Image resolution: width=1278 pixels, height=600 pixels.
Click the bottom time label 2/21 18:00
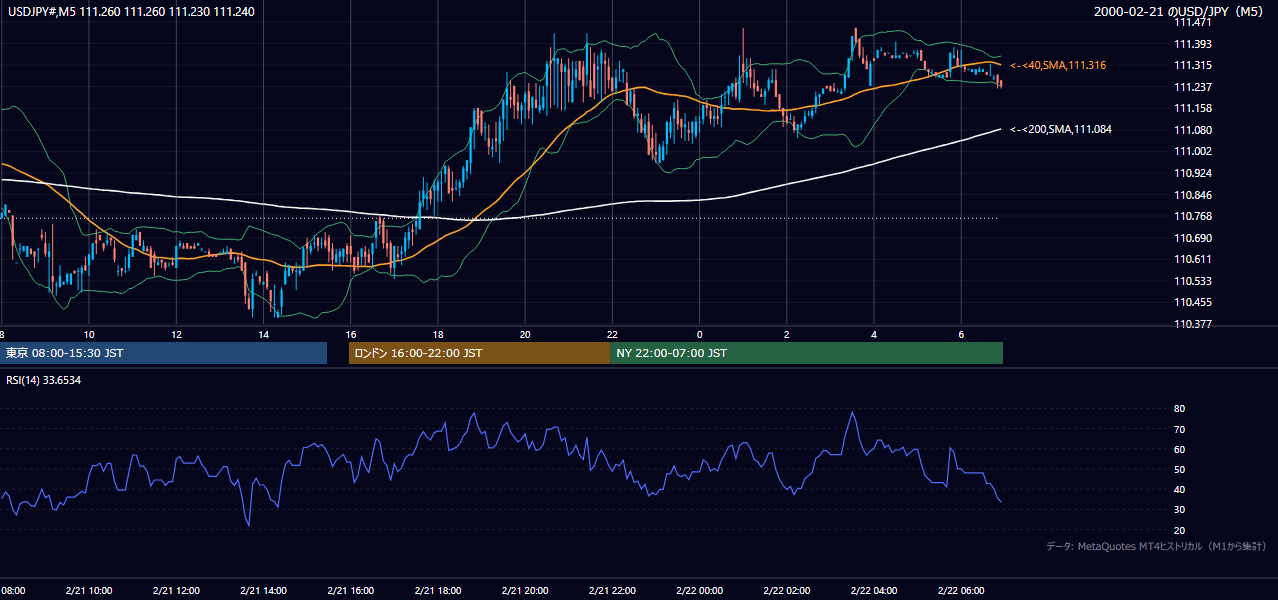pos(437,590)
